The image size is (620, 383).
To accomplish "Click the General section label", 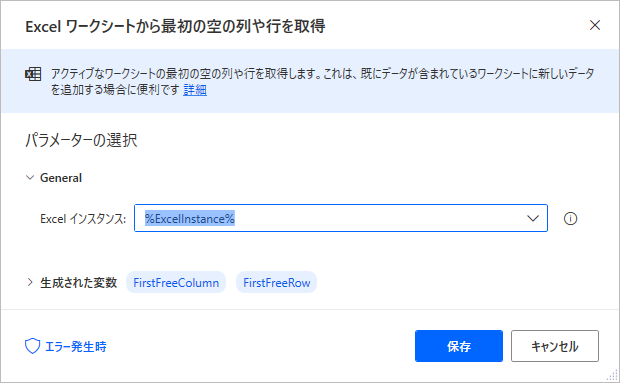I will point(61,178).
